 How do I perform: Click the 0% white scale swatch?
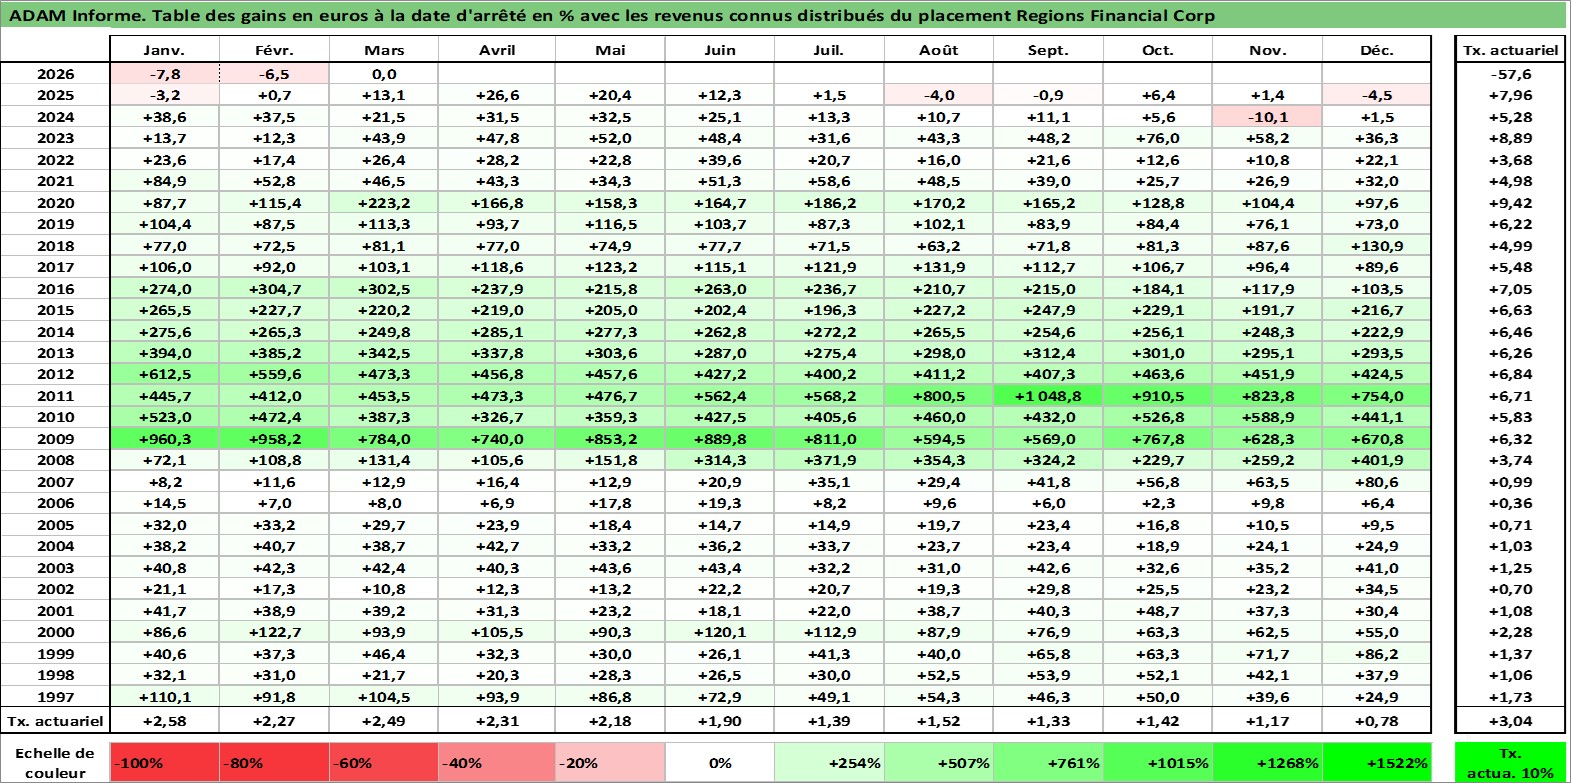click(720, 763)
